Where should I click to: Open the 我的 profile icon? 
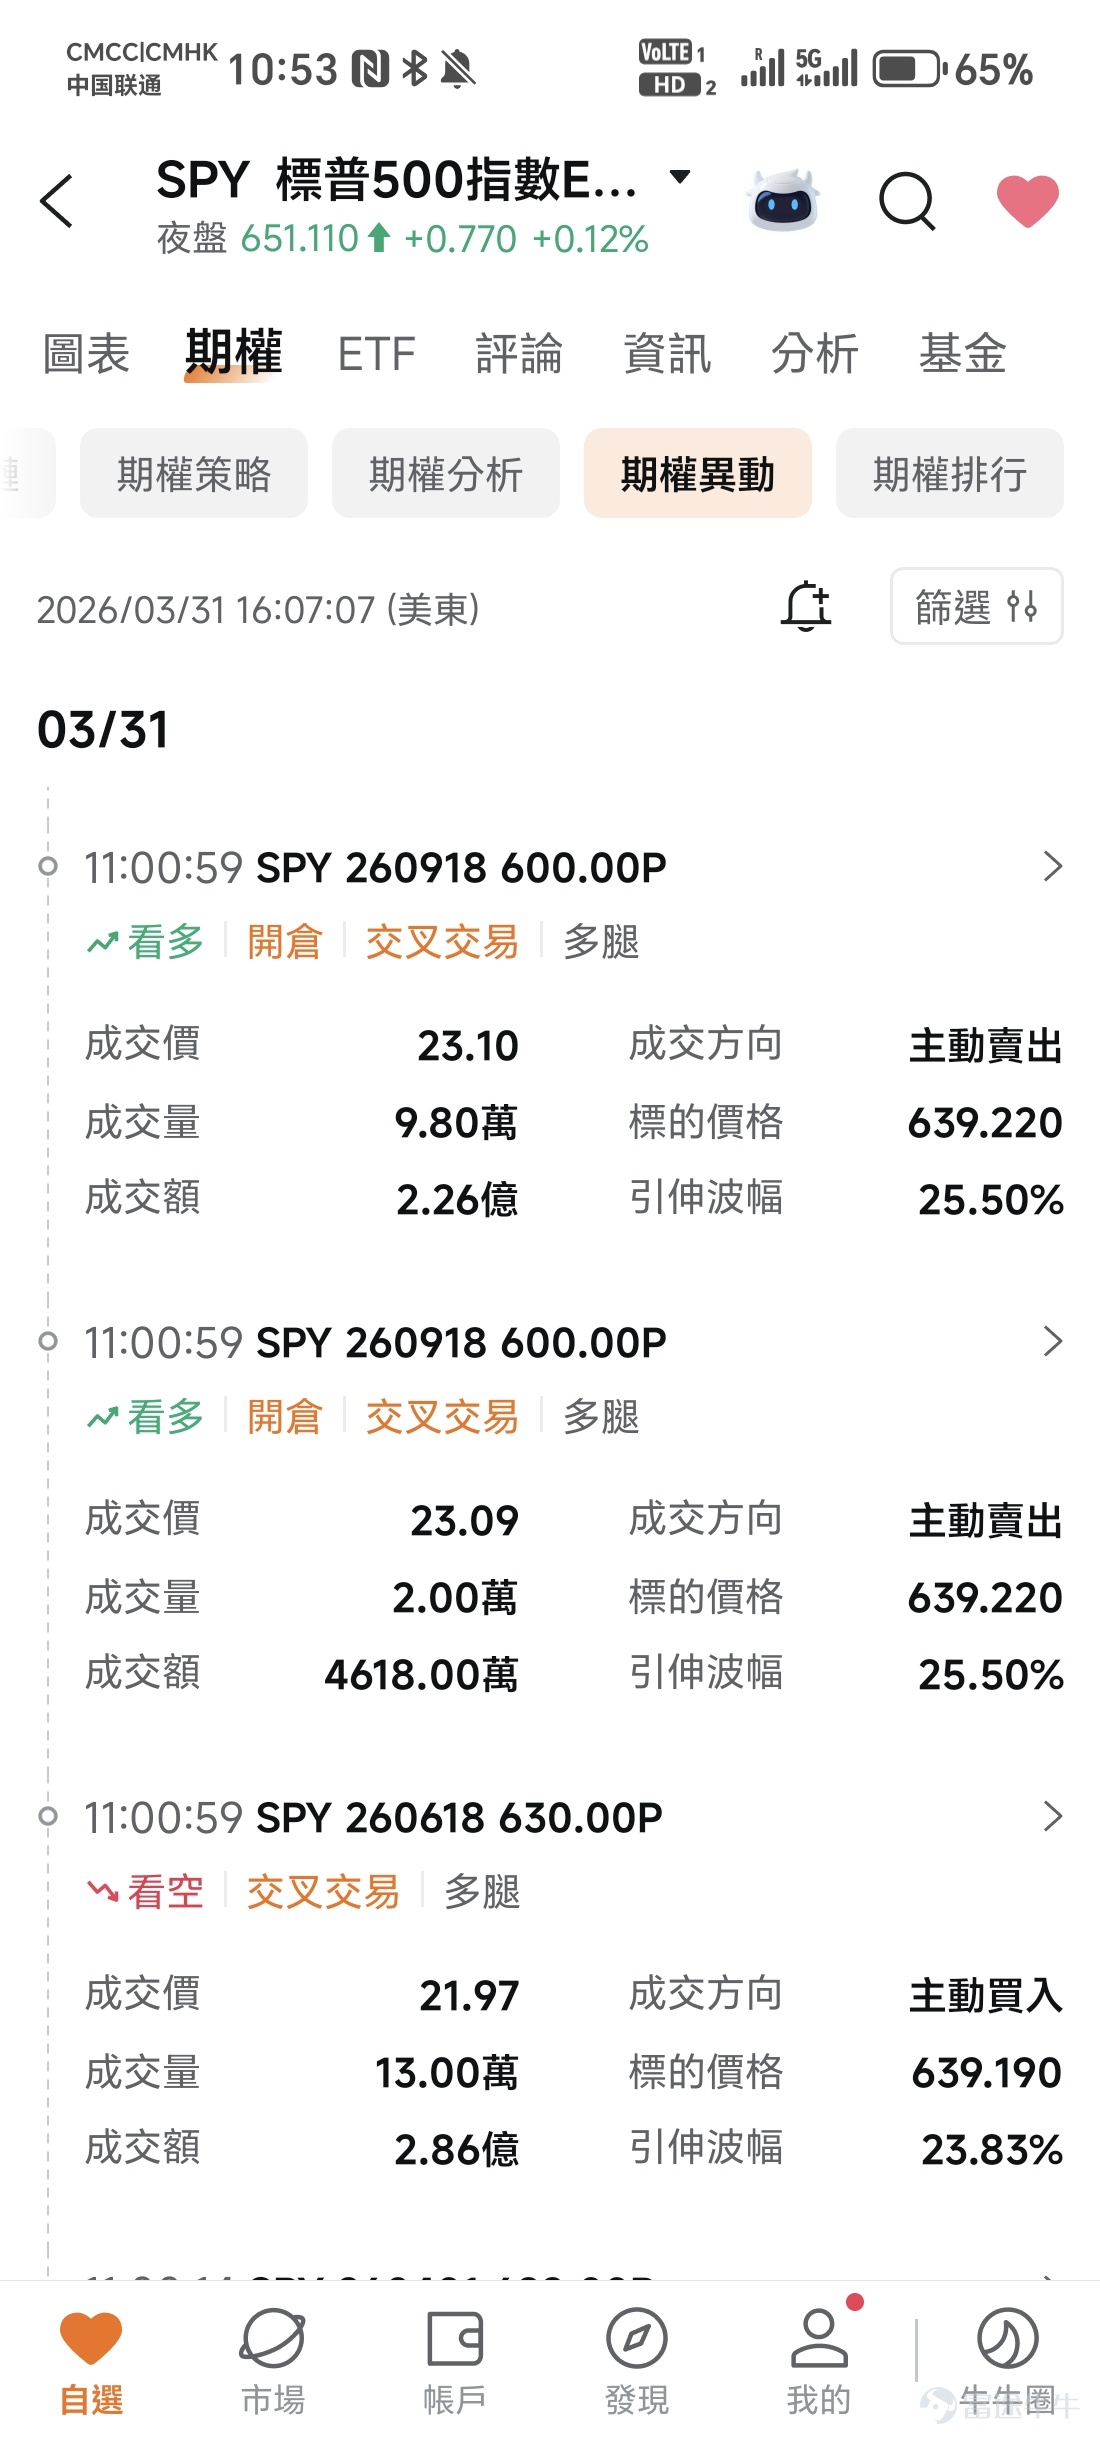[x=819, y=2338]
